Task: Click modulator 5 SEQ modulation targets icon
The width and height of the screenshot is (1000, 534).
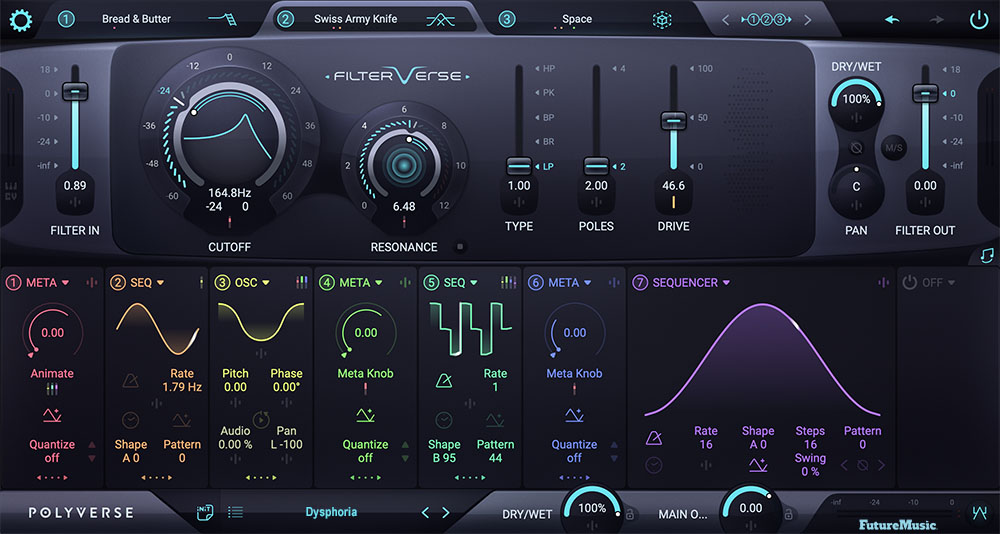Action: 508,282
